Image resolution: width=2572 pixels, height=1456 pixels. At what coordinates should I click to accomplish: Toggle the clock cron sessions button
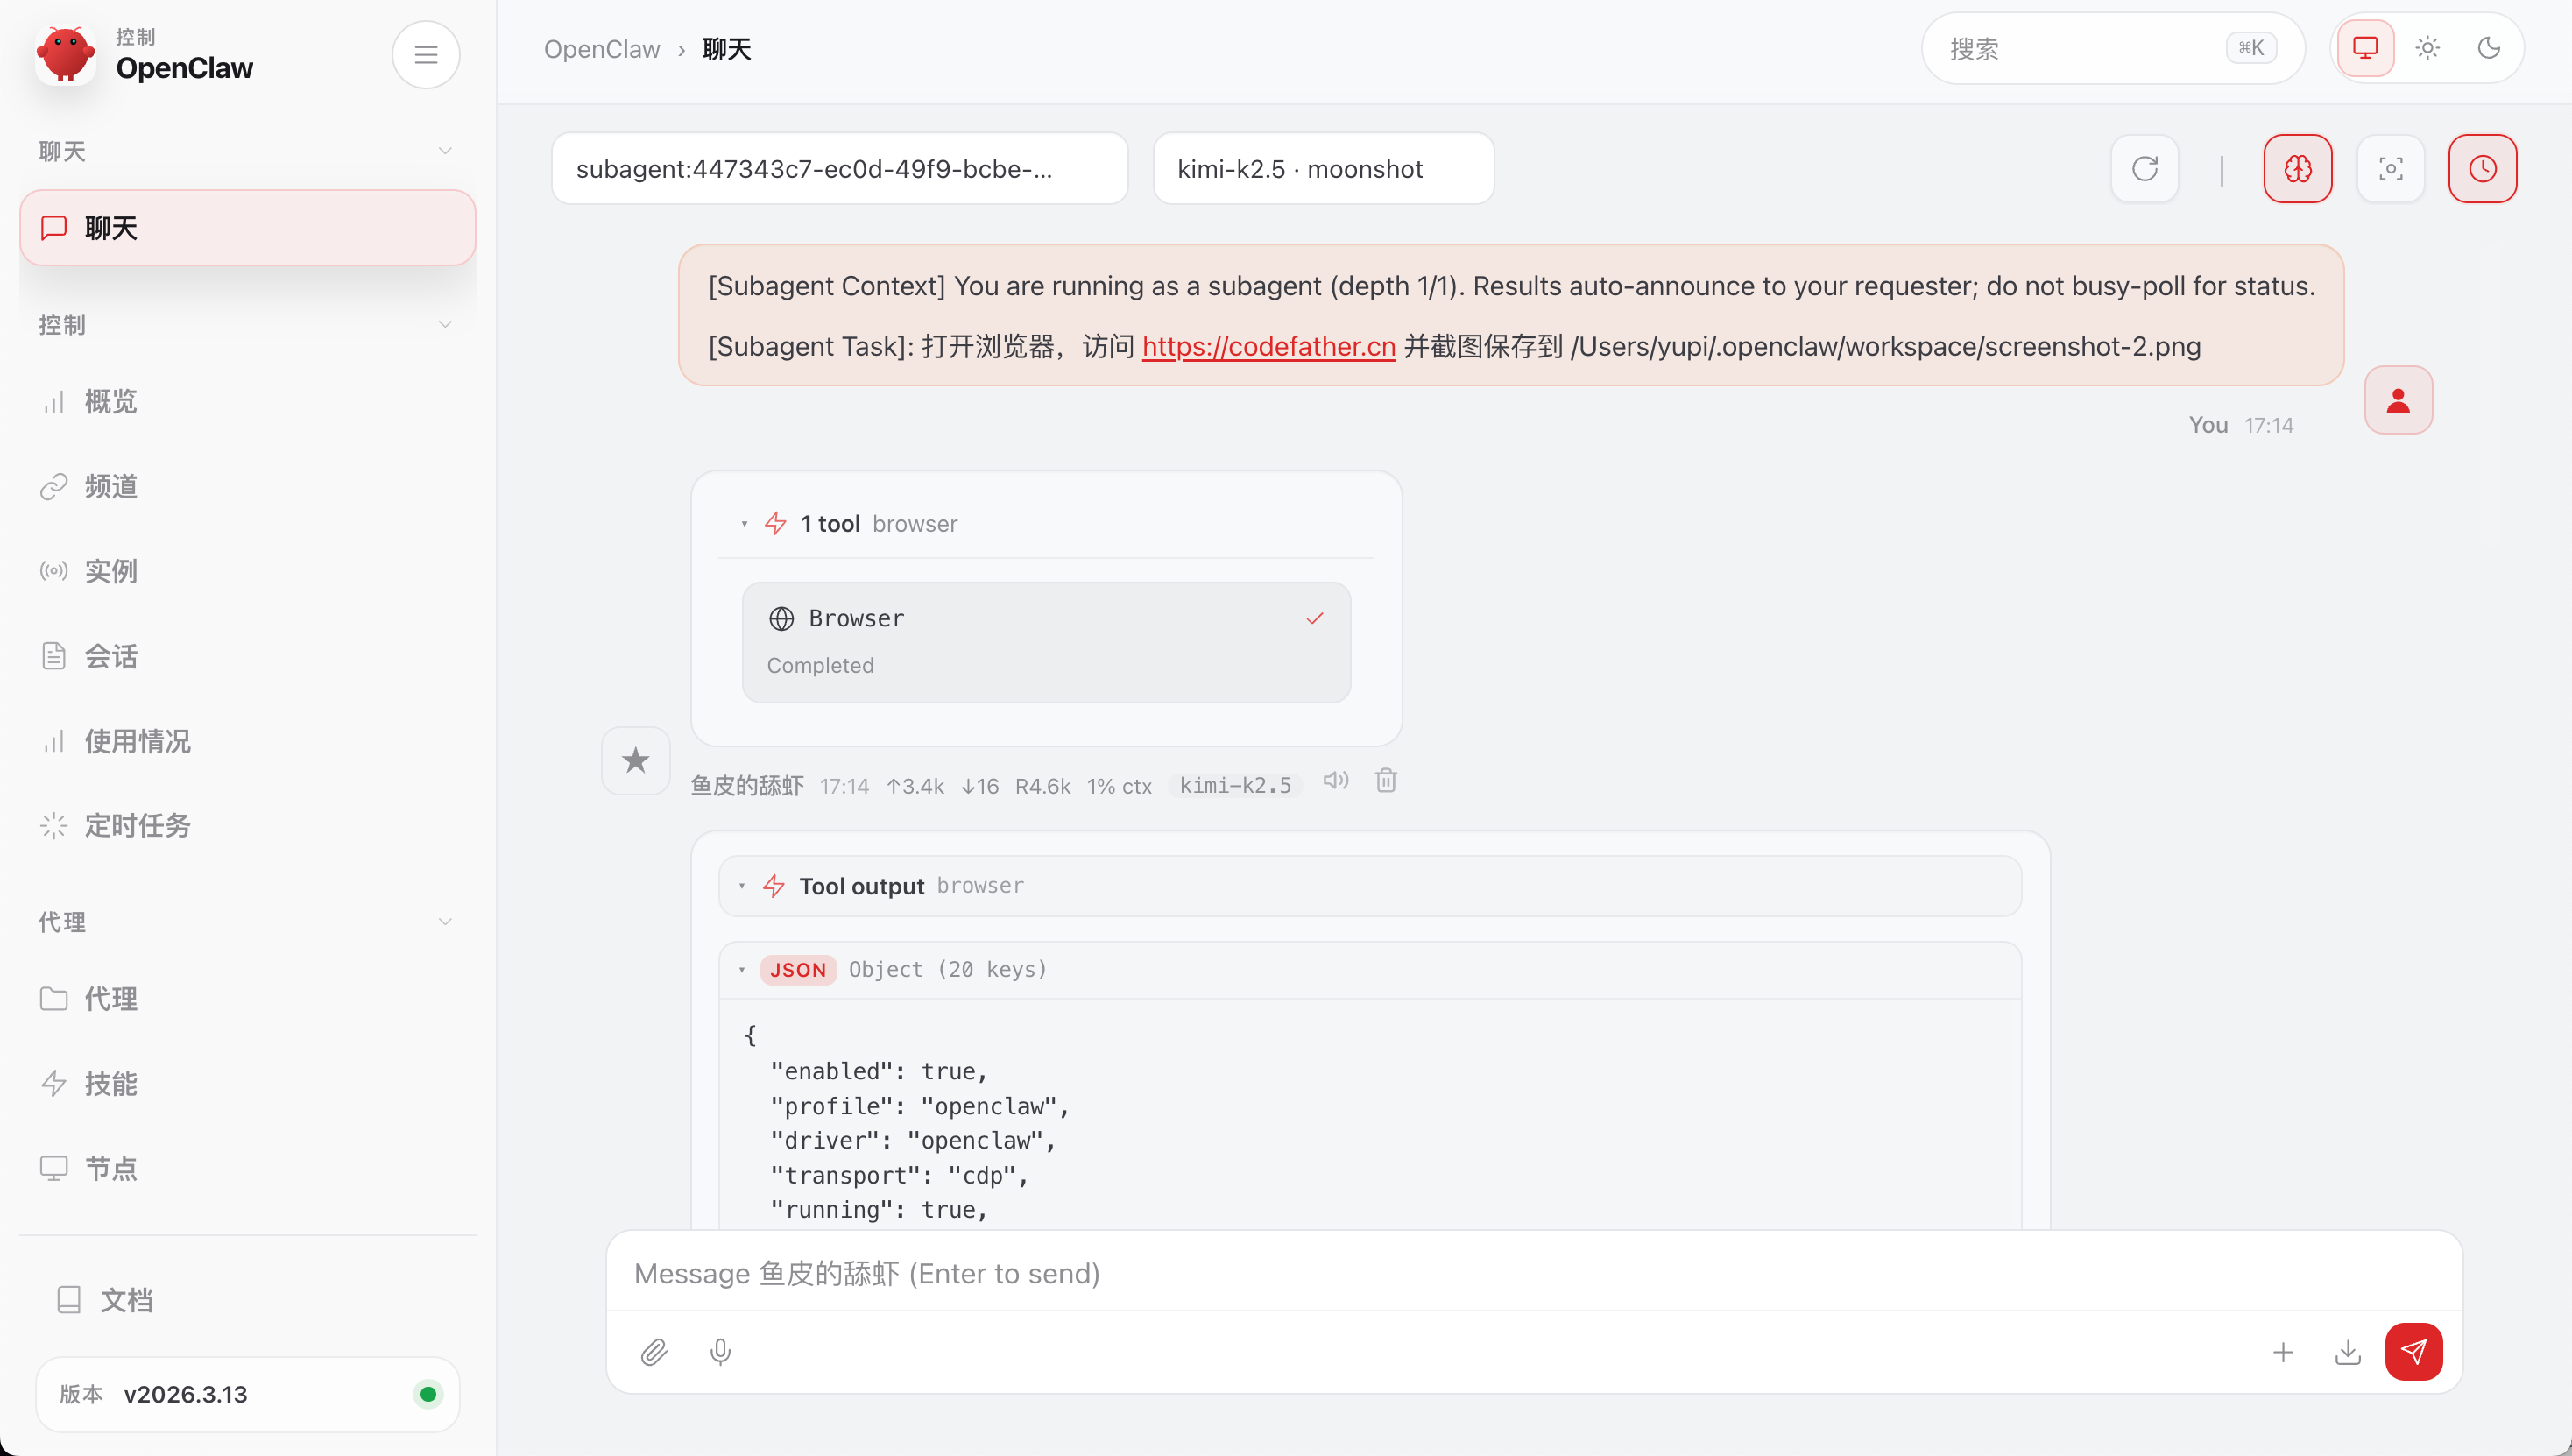(x=2482, y=169)
